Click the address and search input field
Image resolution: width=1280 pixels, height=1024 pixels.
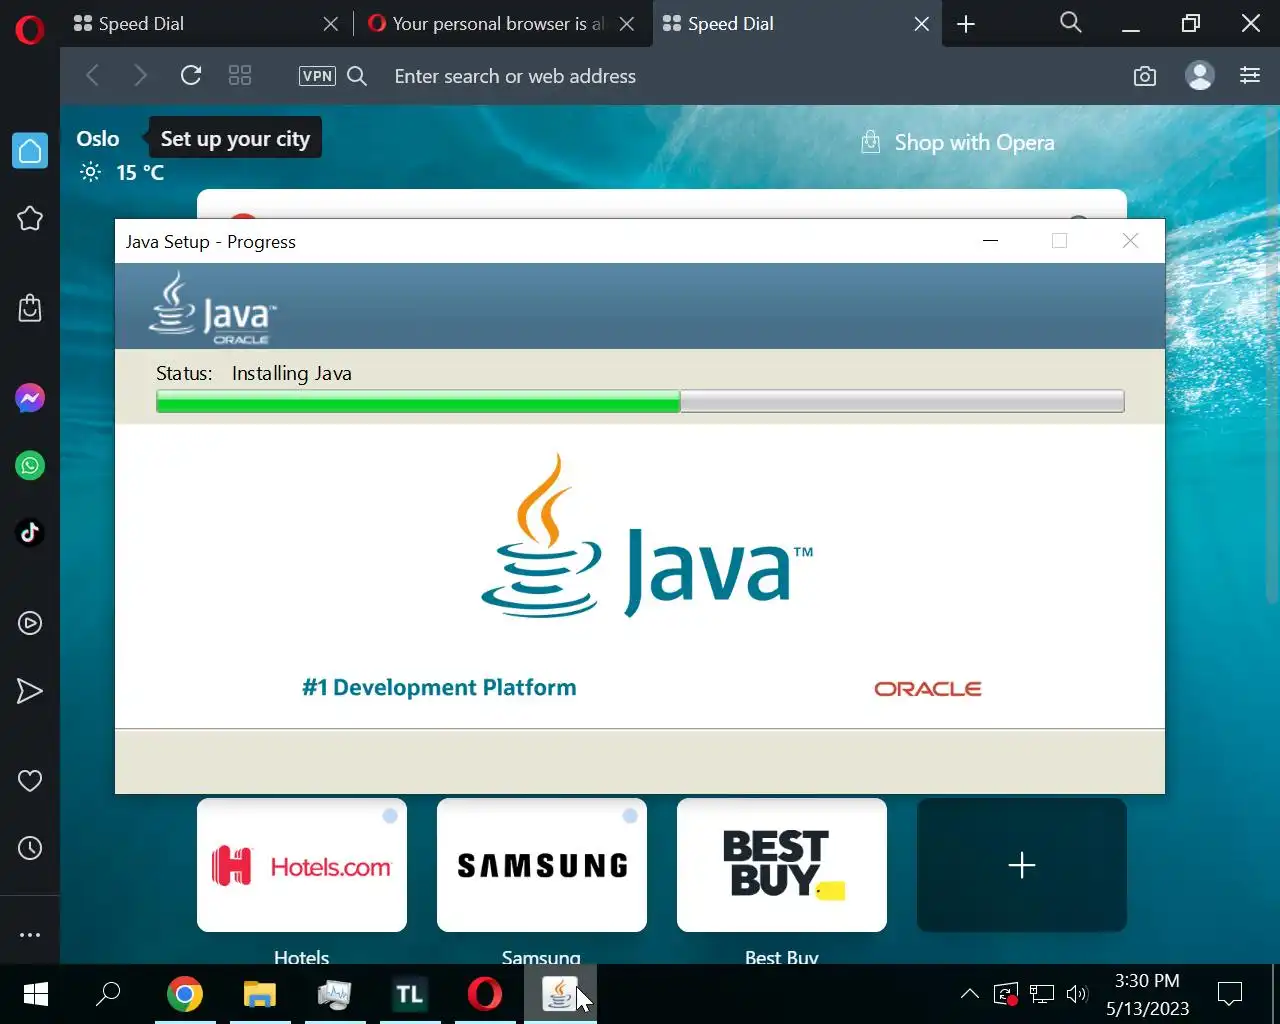(750, 76)
